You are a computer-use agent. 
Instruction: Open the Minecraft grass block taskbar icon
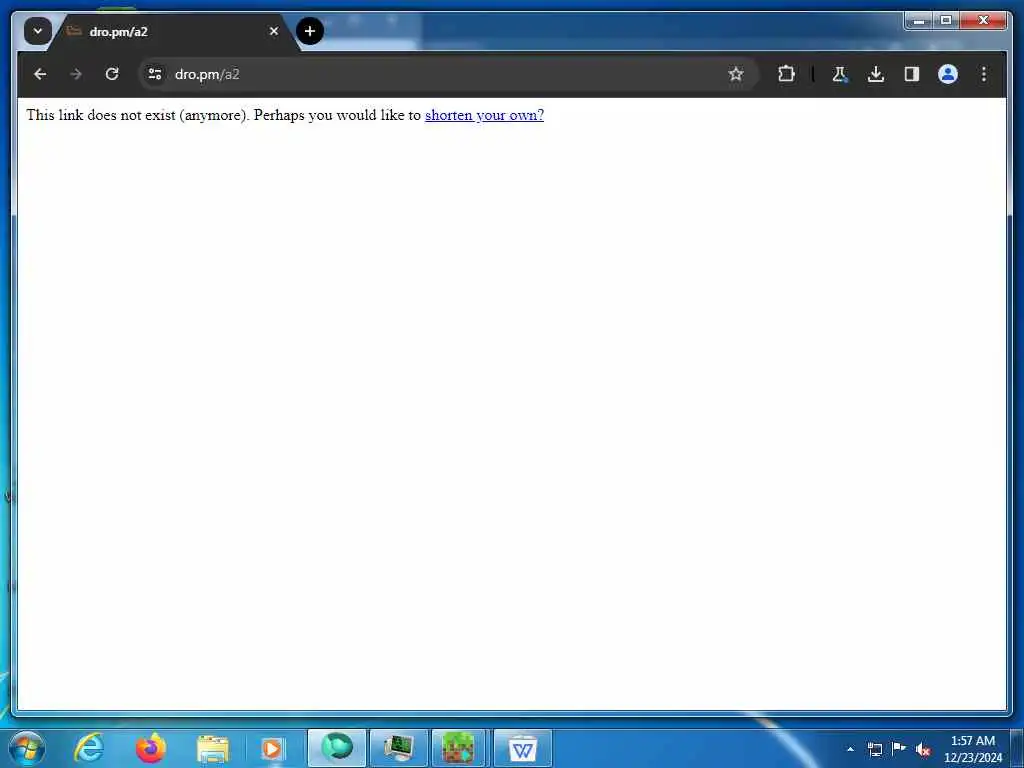click(458, 748)
